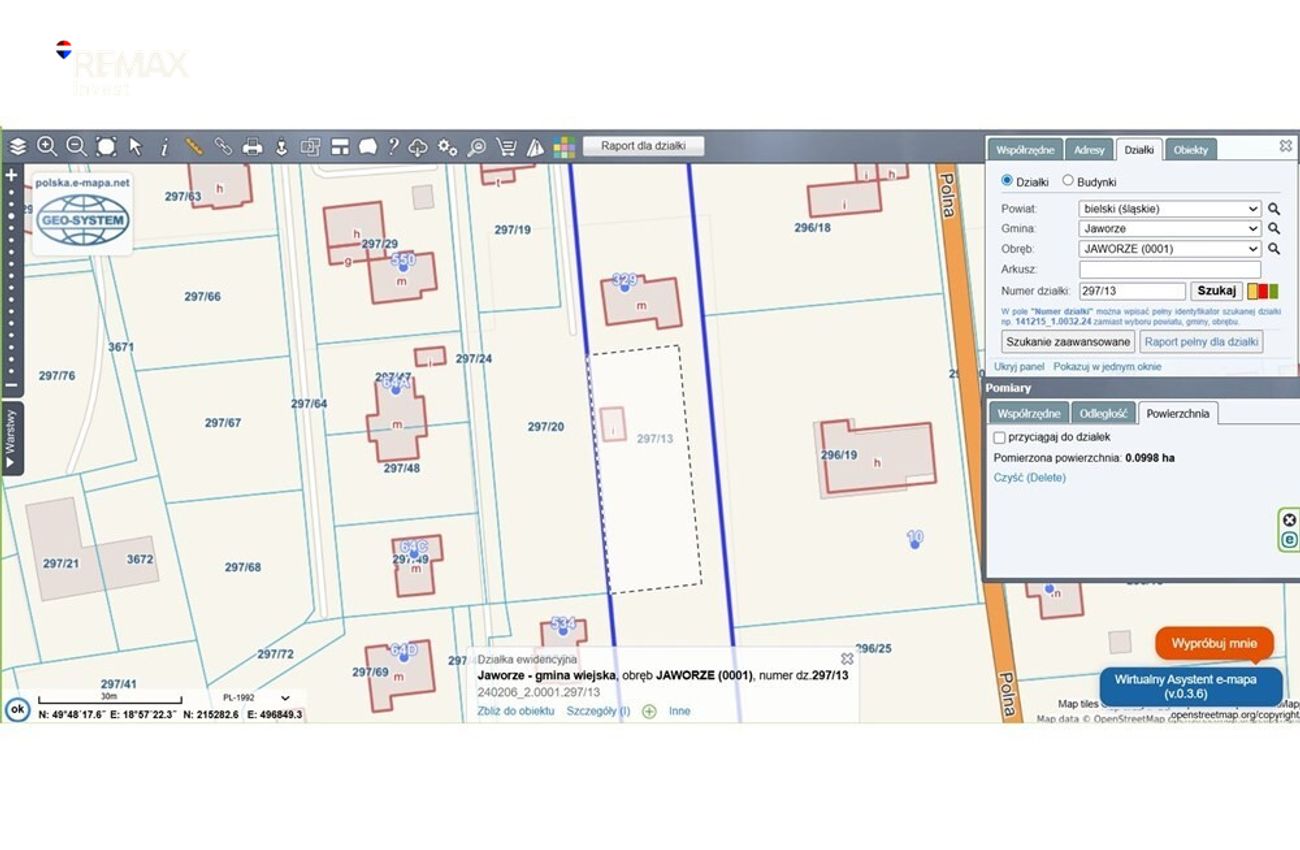
Task: Open the Powiat dropdown
Action: click(x=1170, y=209)
